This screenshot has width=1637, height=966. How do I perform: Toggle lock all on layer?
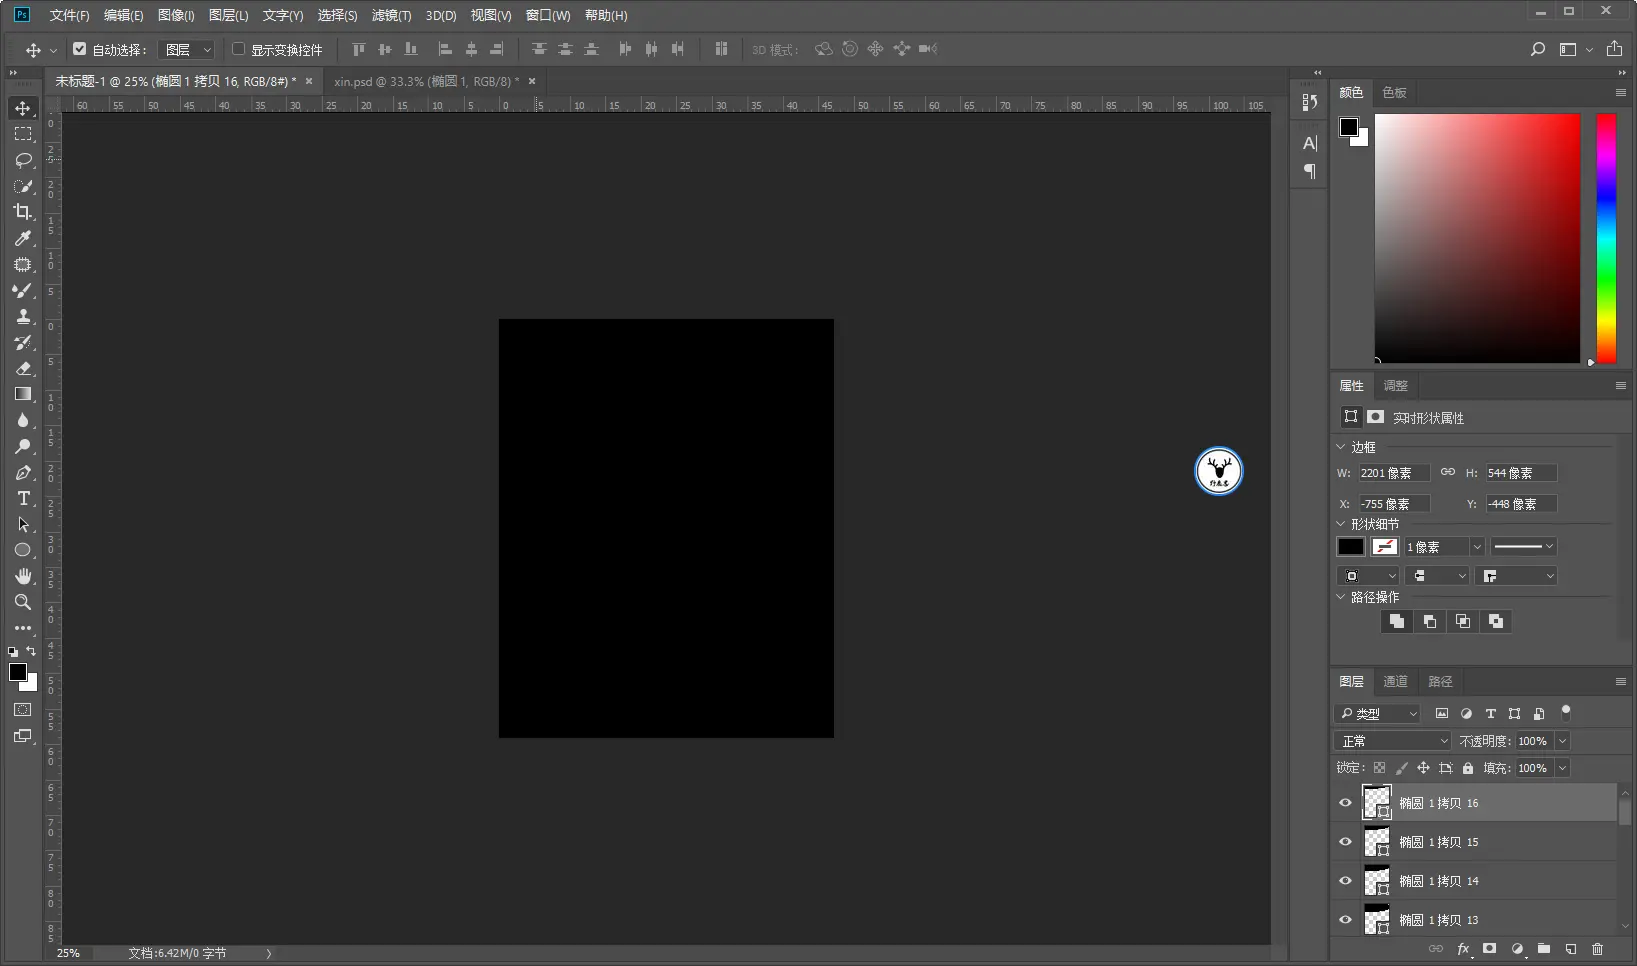[x=1467, y=768]
